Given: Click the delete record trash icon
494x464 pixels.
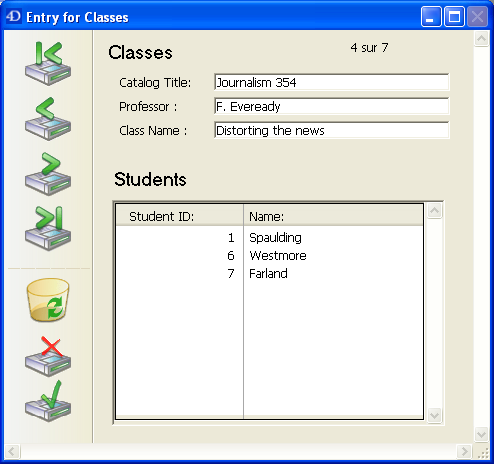Looking at the screenshot, I should (x=48, y=300).
